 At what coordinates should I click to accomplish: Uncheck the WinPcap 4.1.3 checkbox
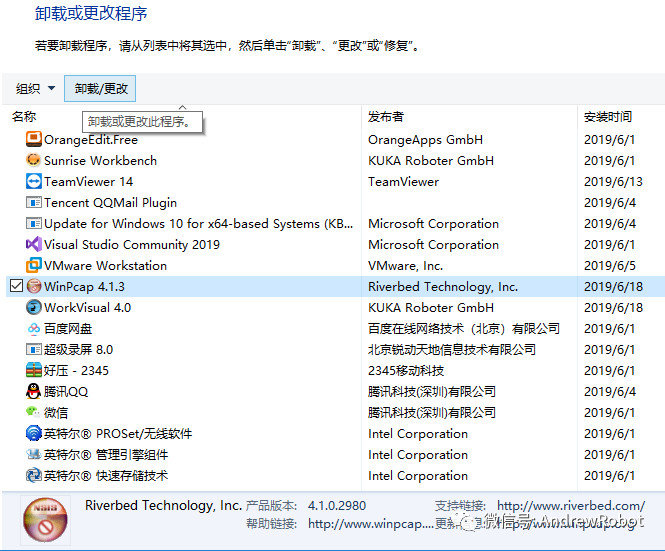click(x=16, y=286)
